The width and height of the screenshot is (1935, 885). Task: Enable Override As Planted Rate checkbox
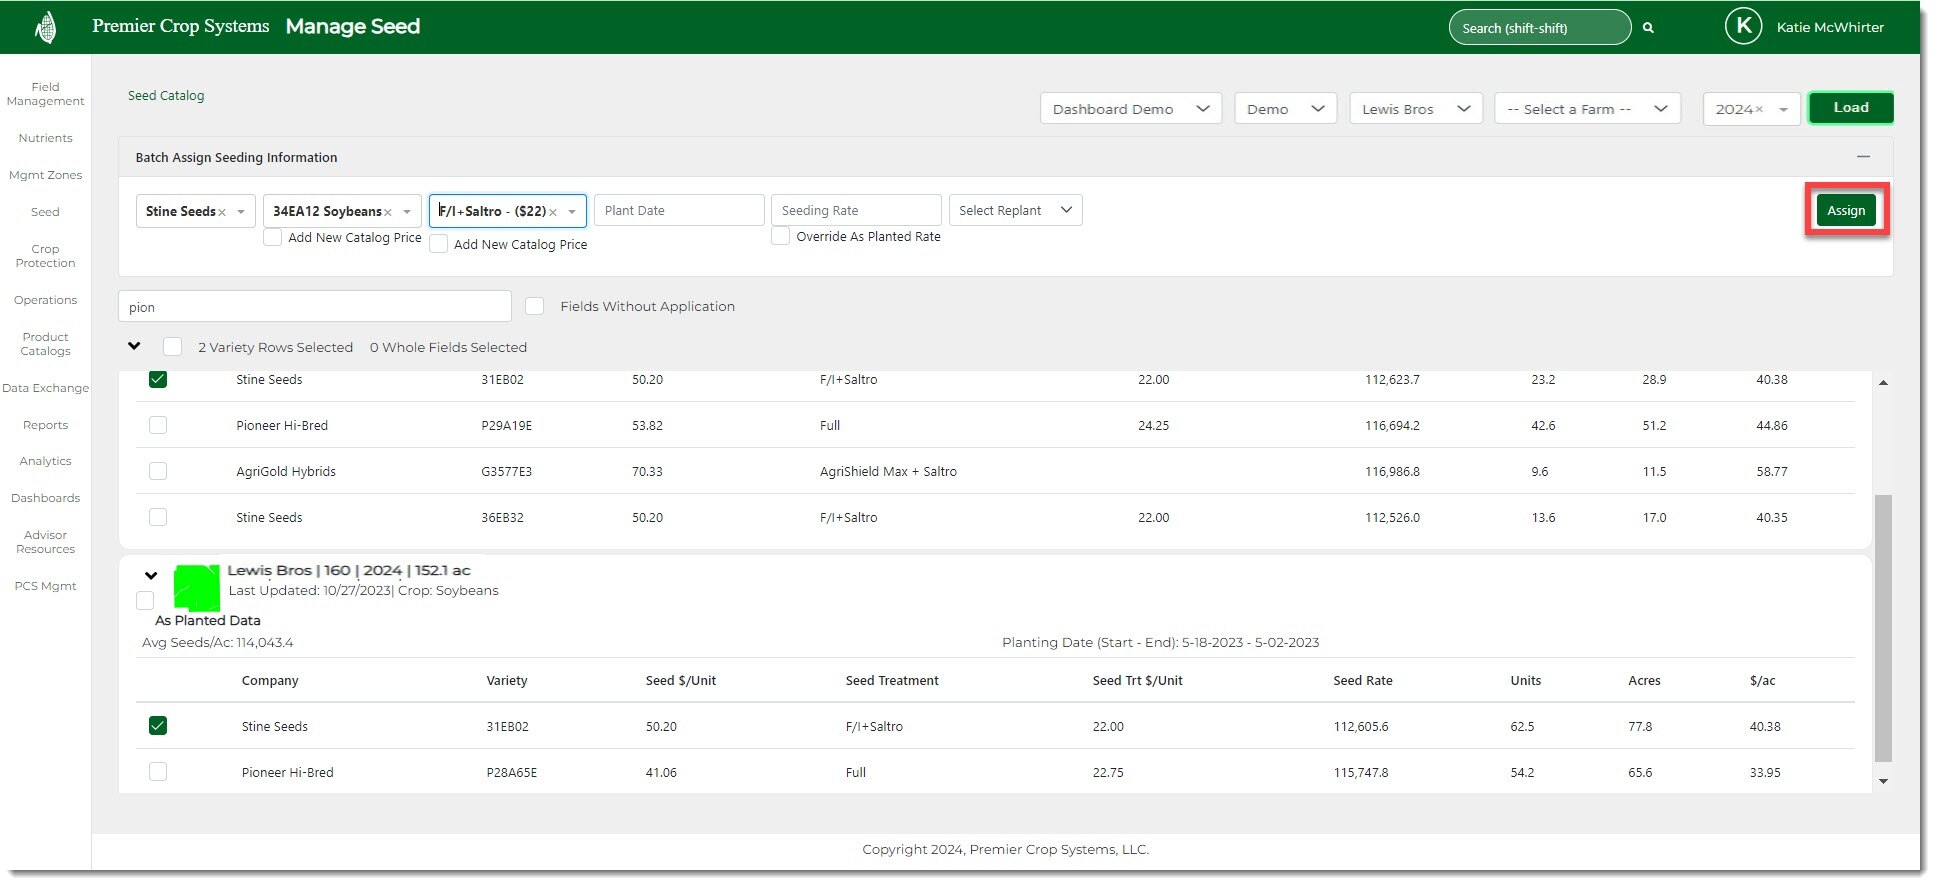tap(781, 237)
